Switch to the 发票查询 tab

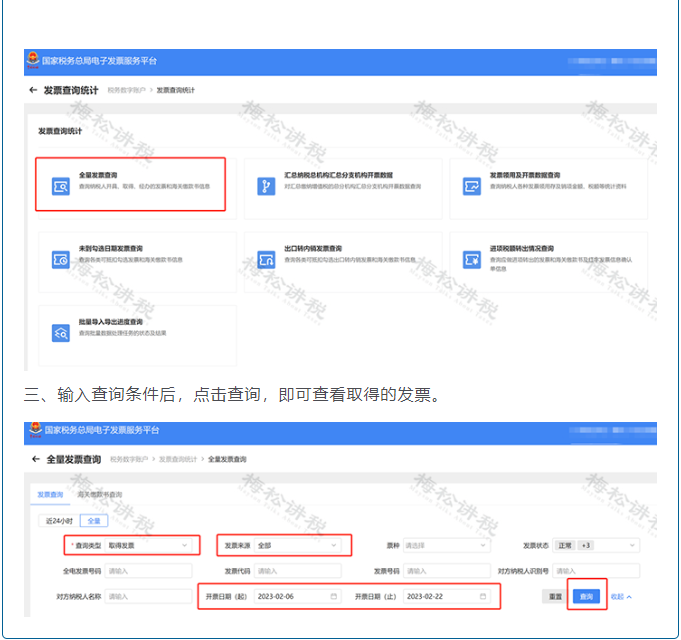coord(50,495)
